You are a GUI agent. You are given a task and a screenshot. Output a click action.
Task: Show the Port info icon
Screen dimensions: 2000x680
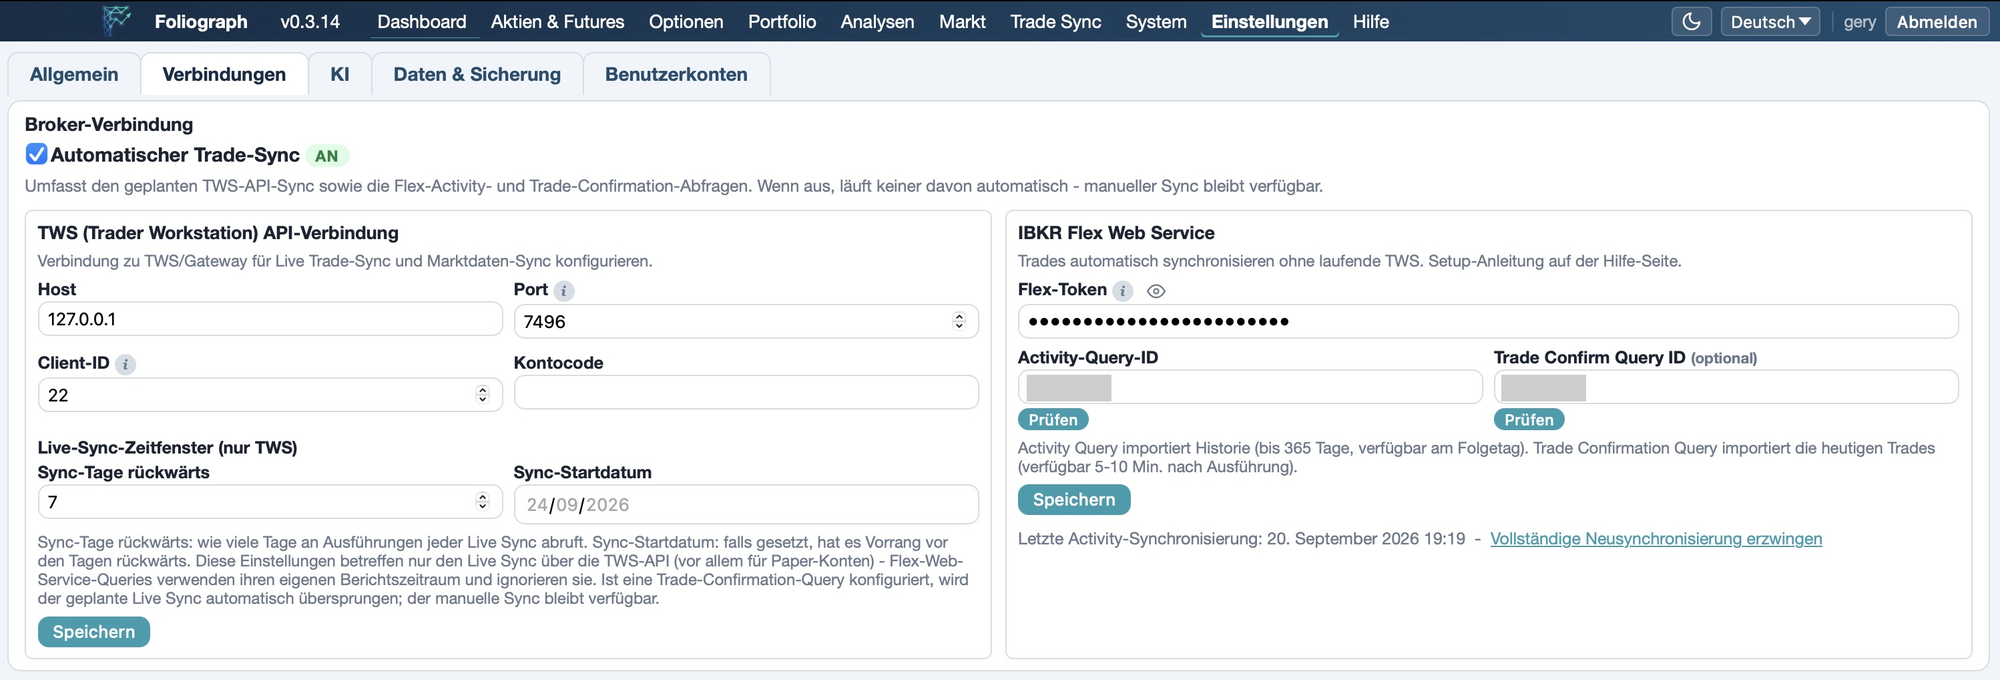click(x=564, y=291)
